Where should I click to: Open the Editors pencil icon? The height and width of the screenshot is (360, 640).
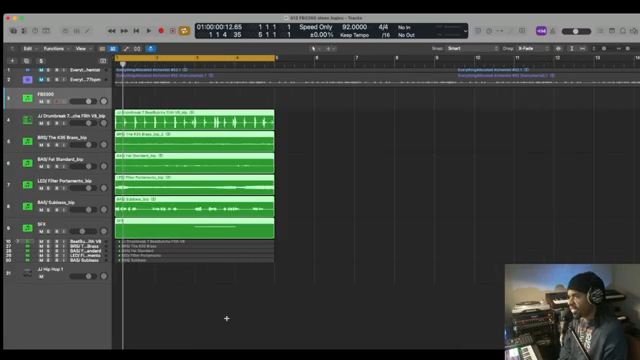(87, 31)
